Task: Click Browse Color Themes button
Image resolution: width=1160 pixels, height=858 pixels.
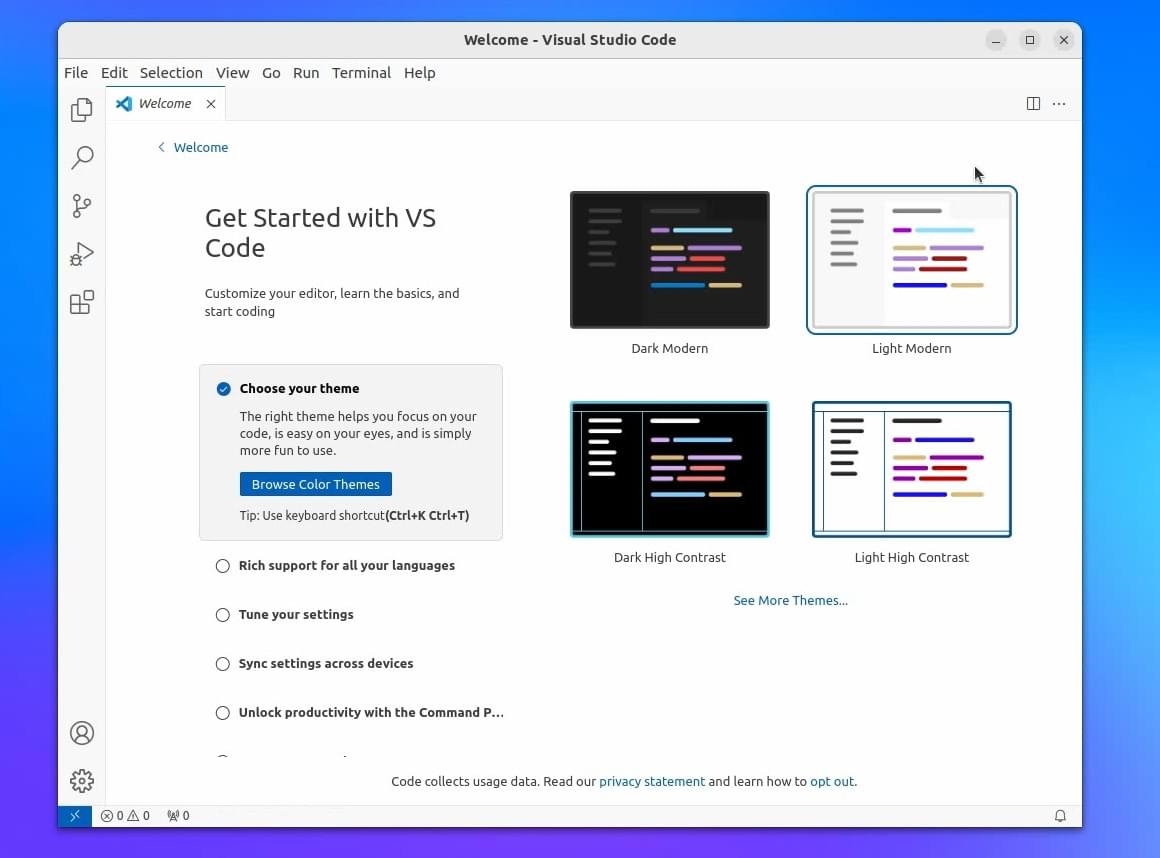Action: (315, 484)
